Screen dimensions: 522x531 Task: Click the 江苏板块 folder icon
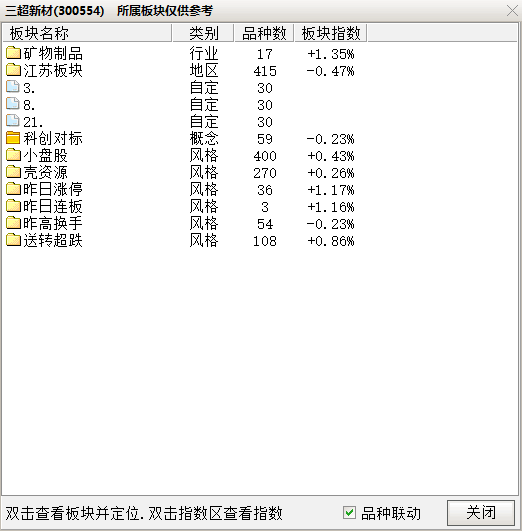[13, 70]
